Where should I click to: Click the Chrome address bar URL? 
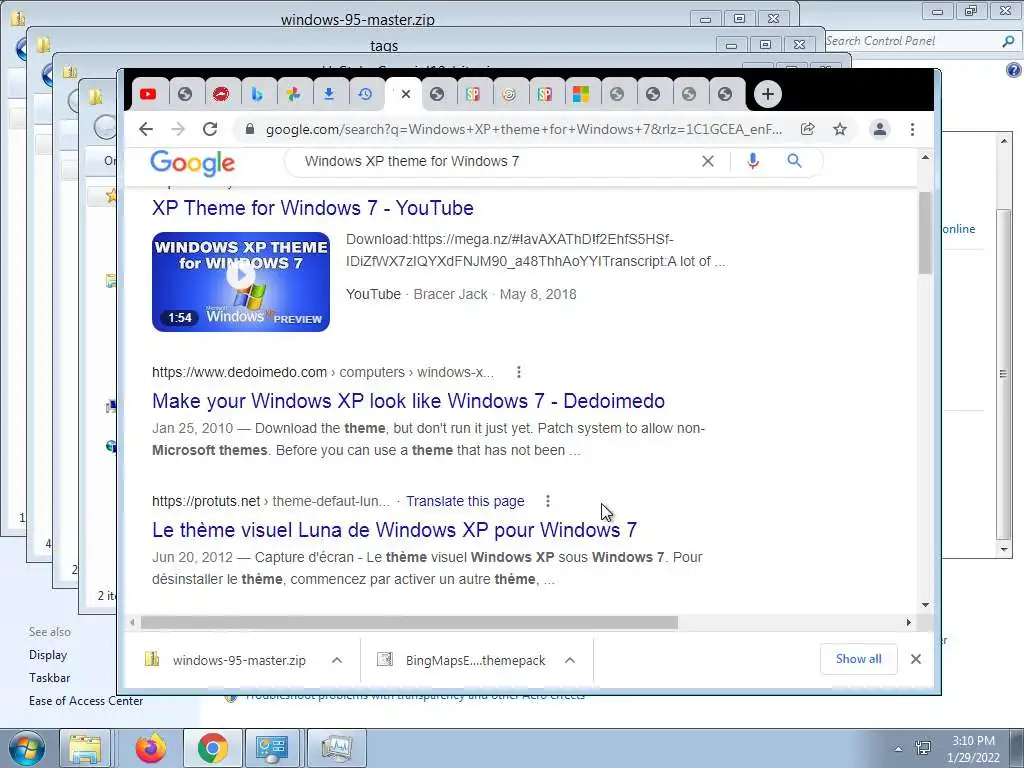pyautogui.click(x=524, y=129)
